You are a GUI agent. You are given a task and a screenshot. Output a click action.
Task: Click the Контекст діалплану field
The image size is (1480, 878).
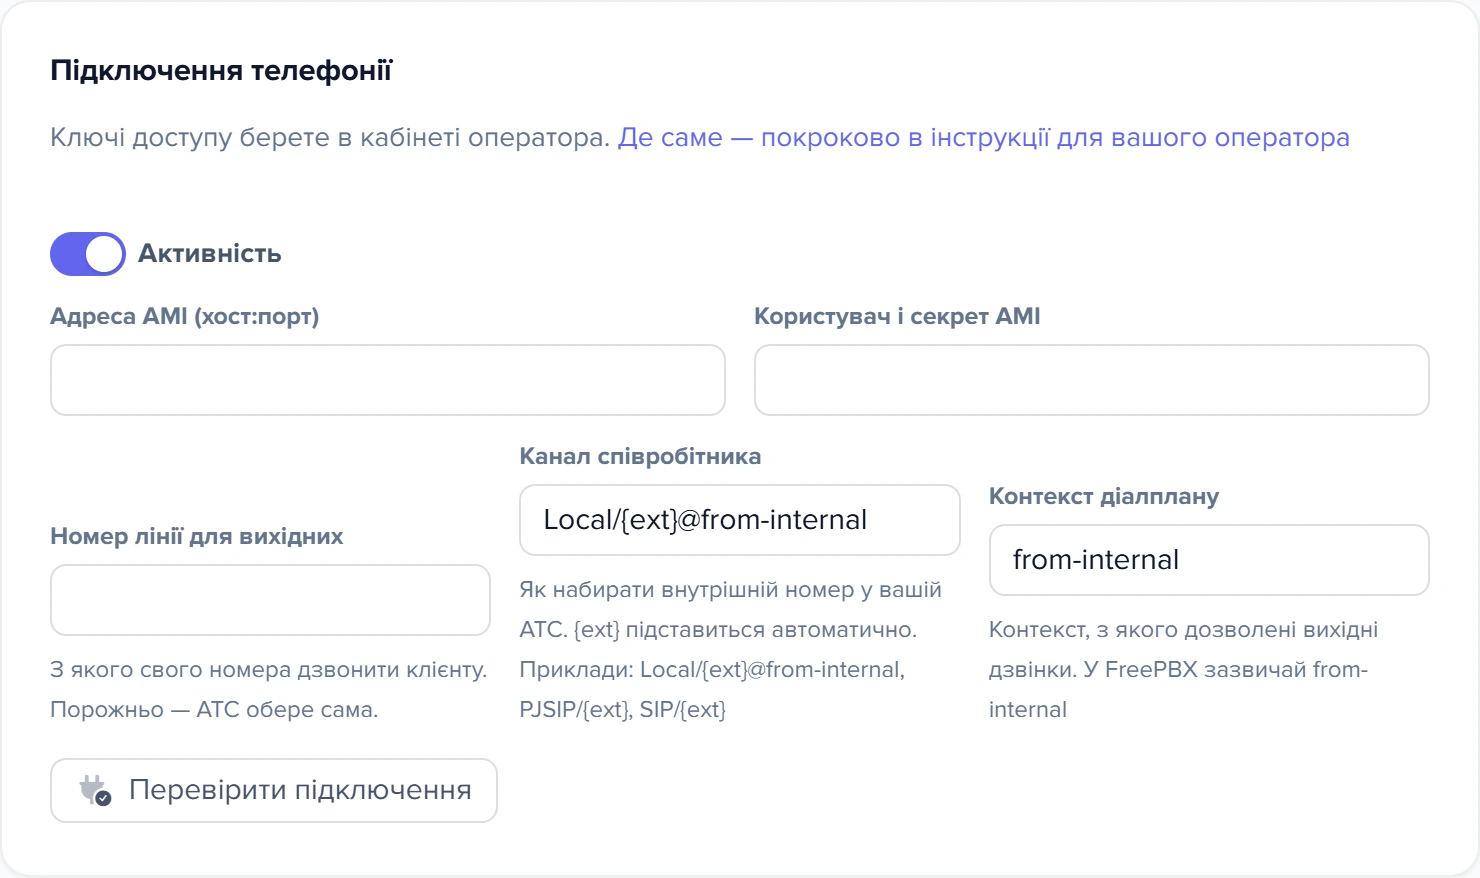(1209, 560)
